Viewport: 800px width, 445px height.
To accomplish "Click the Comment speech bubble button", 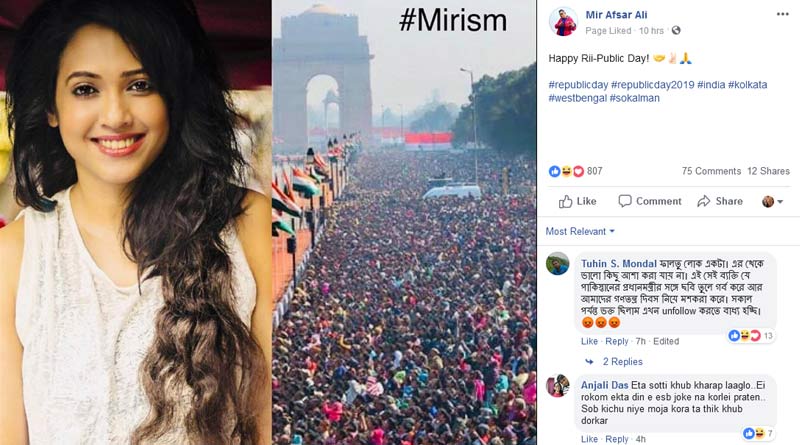I will pos(649,201).
